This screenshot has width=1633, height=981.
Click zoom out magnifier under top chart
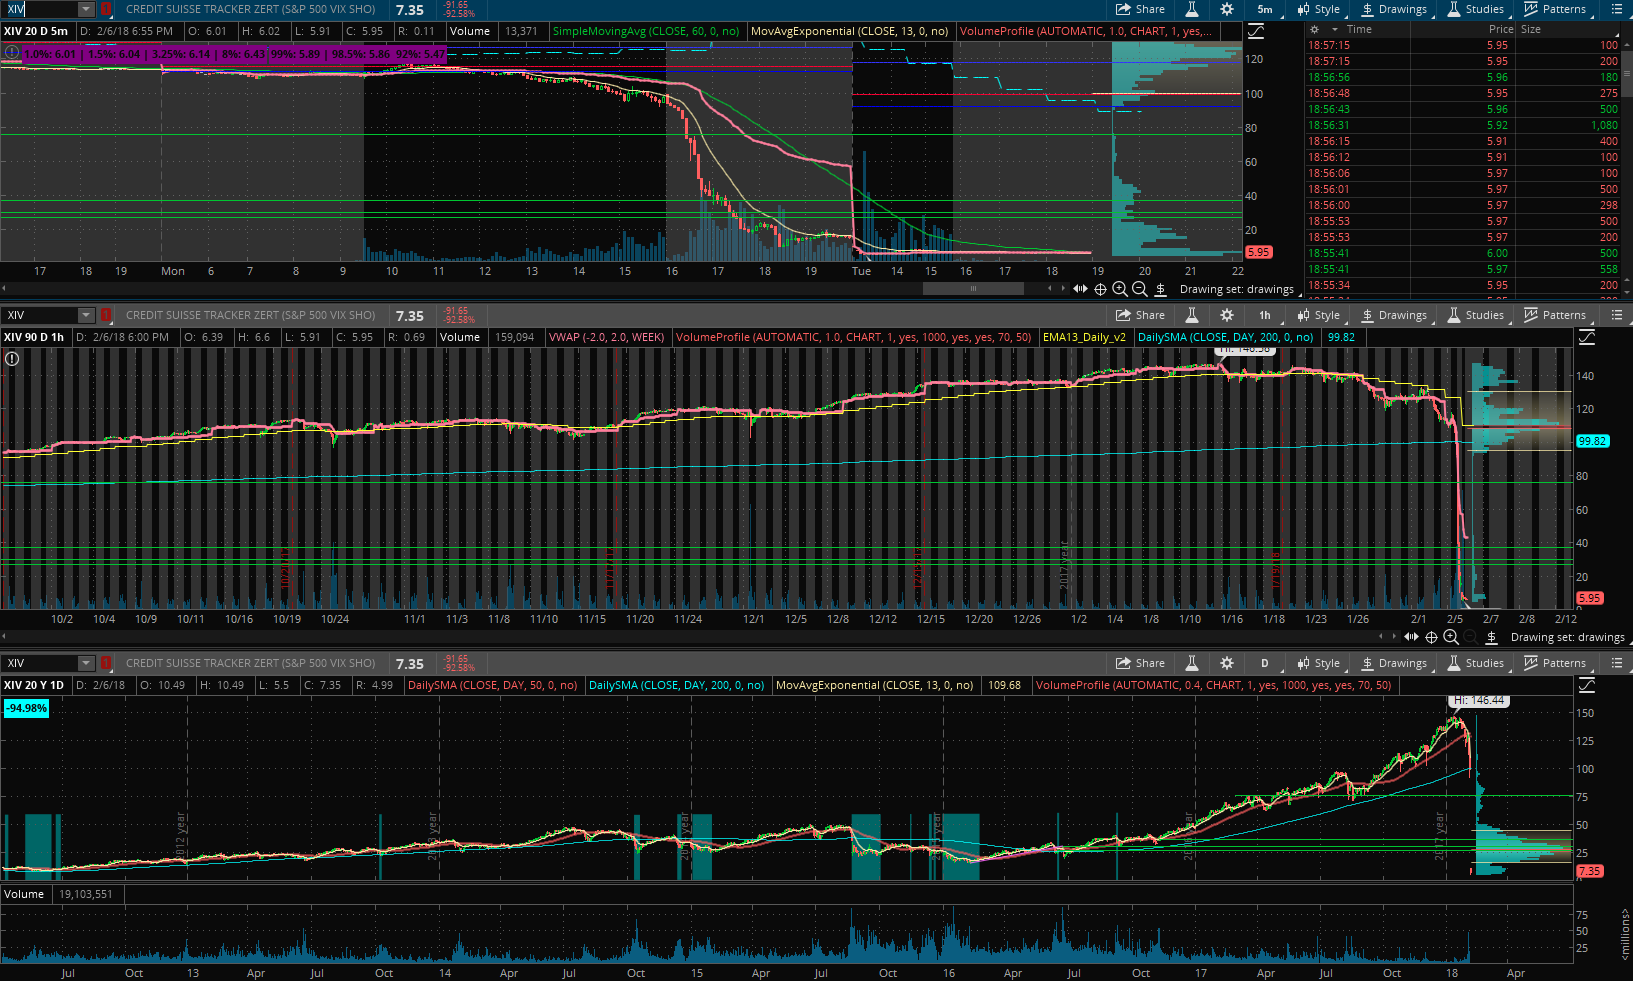1139,289
